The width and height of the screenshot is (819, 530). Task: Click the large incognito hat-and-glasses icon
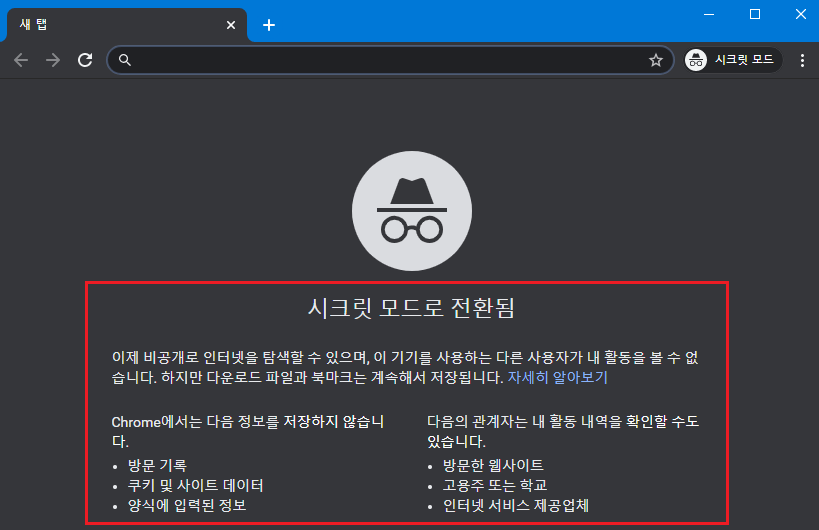click(x=412, y=211)
